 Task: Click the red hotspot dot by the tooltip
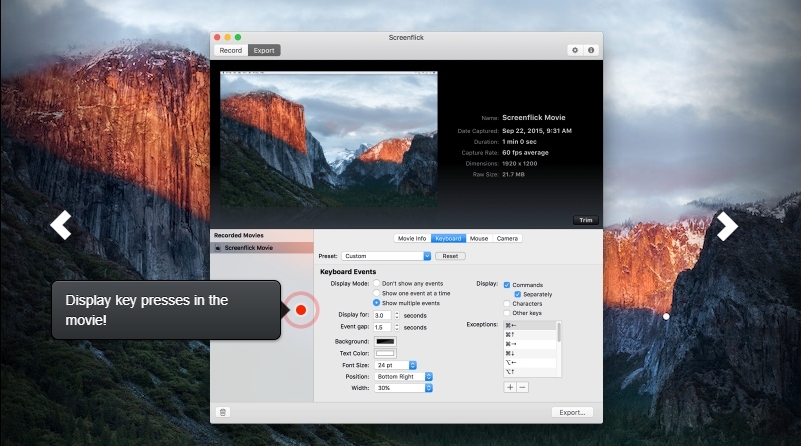pyautogui.click(x=301, y=310)
